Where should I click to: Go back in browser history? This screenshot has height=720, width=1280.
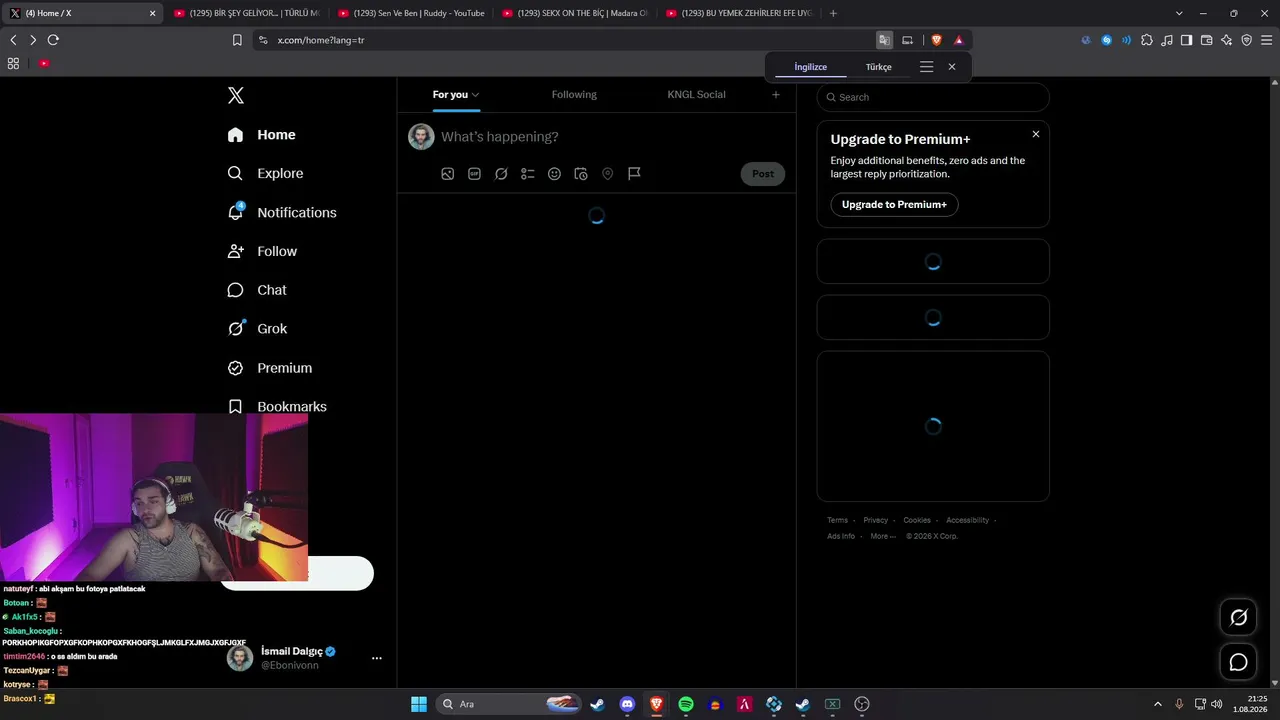pos(13,40)
